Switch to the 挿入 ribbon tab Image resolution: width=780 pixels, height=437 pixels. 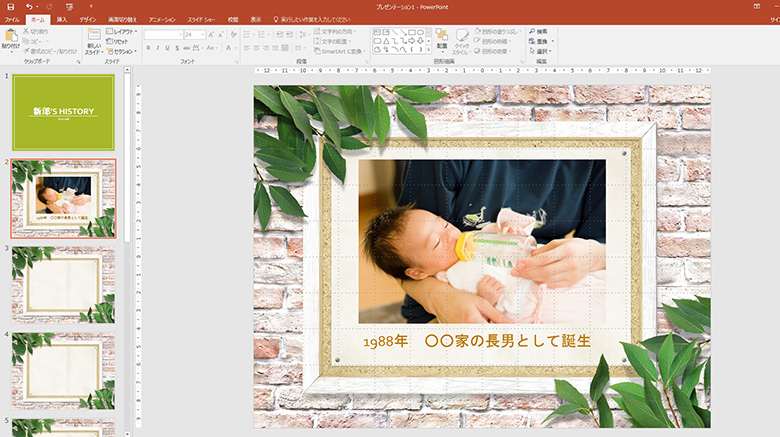pyautogui.click(x=62, y=19)
